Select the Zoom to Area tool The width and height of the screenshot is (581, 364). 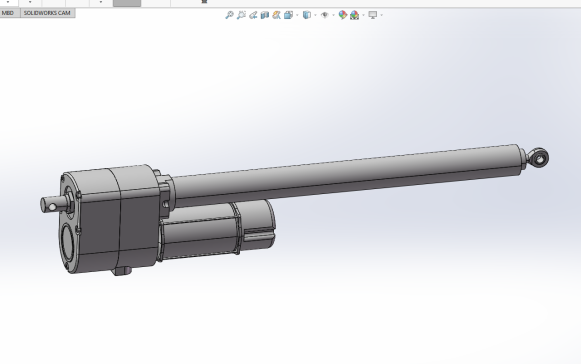tap(241, 15)
